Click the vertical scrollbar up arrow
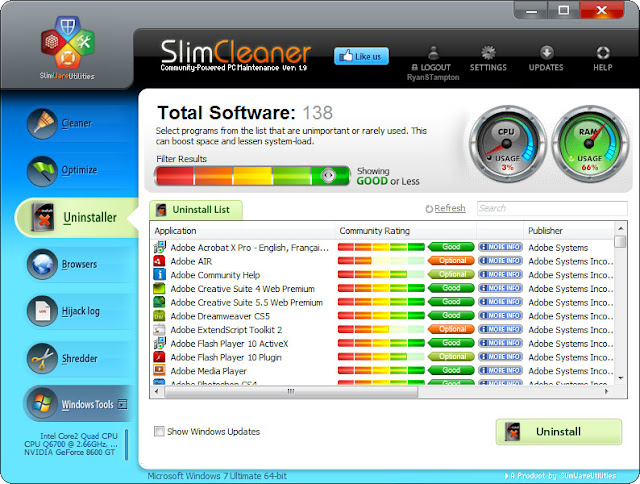The image size is (640, 484). pos(620,229)
